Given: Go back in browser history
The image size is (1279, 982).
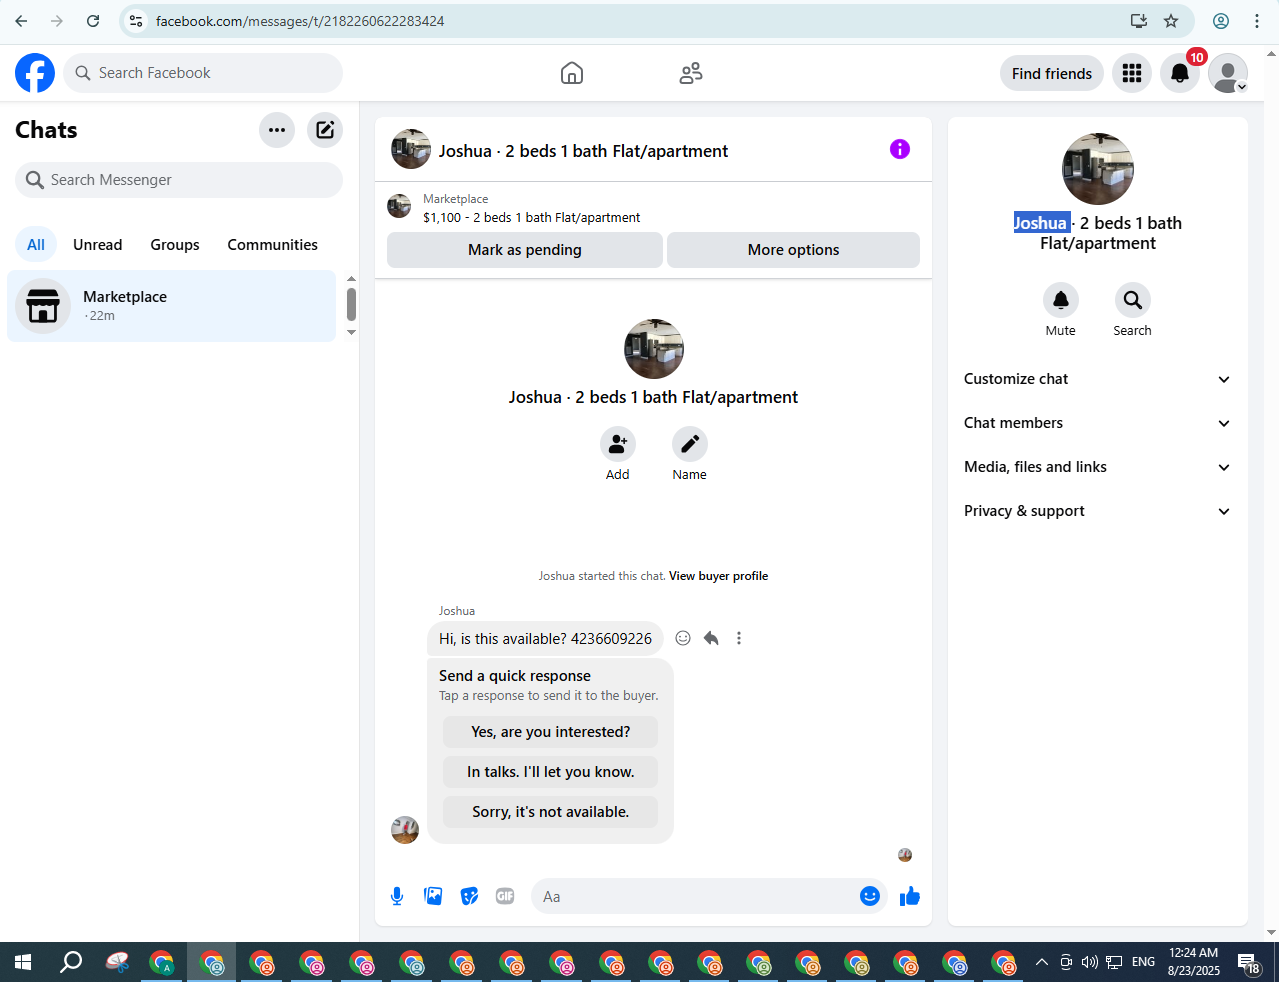Looking at the screenshot, I should click(x=21, y=21).
